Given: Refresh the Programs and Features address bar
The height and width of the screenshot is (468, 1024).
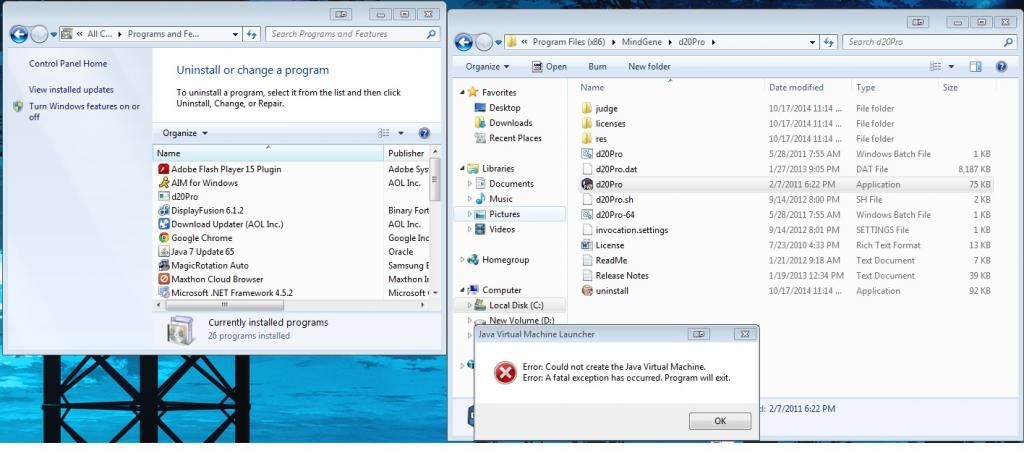Looking at the screenshot, I should [x=251, y=34].
